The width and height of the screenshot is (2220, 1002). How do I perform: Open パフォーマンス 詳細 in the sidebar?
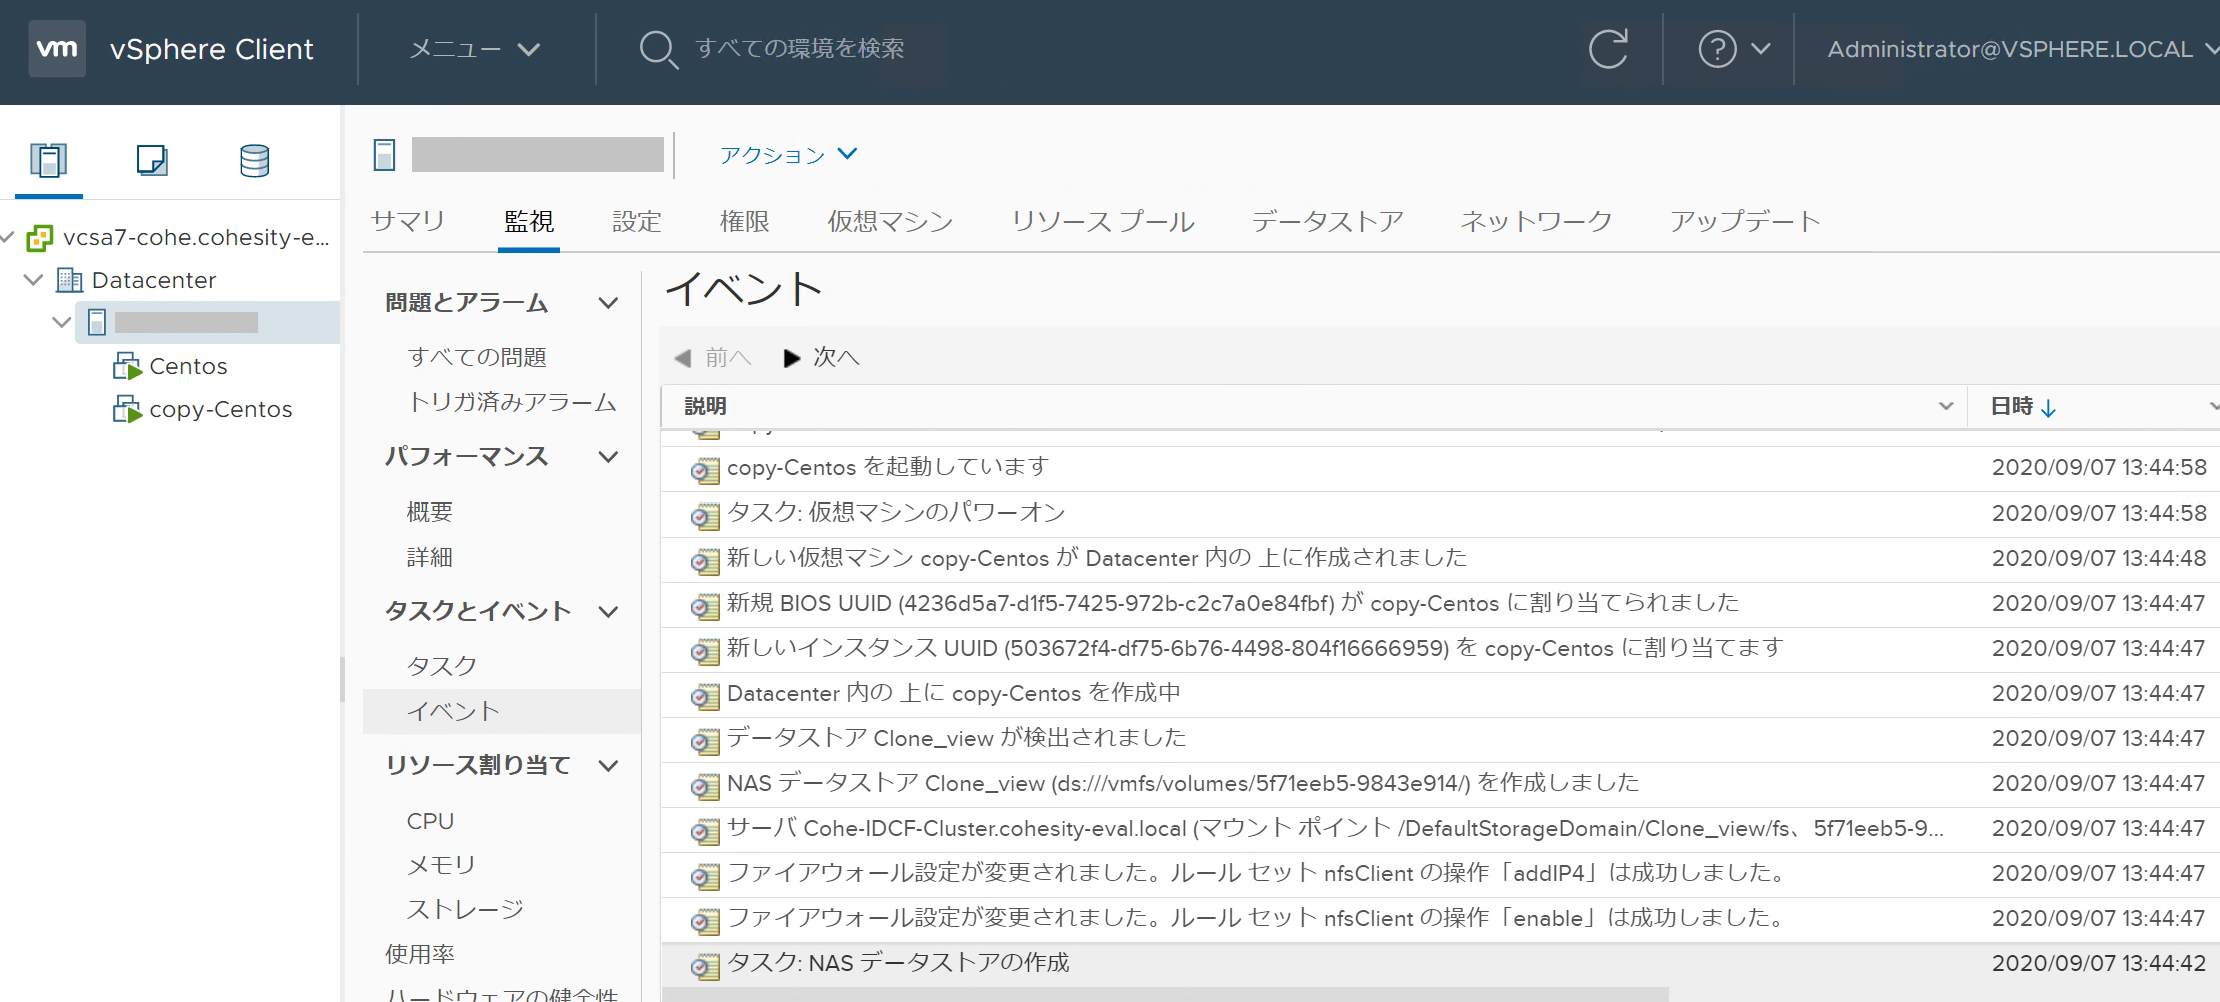coord(430,557)
